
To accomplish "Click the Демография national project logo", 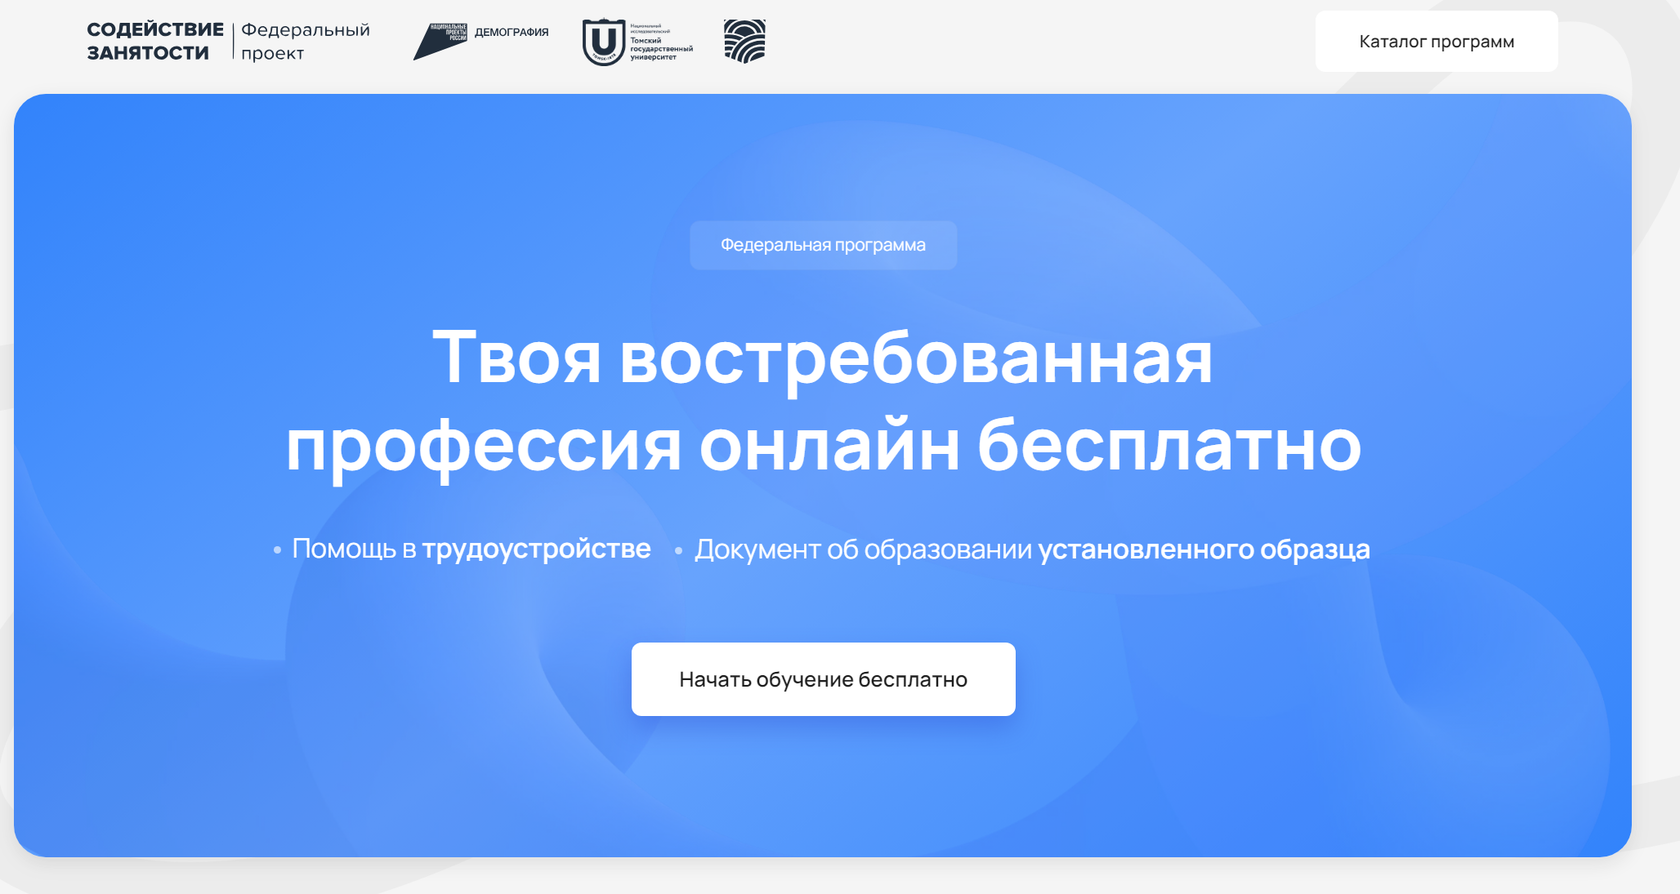I will pyautogui.click(x=481, y=41).
